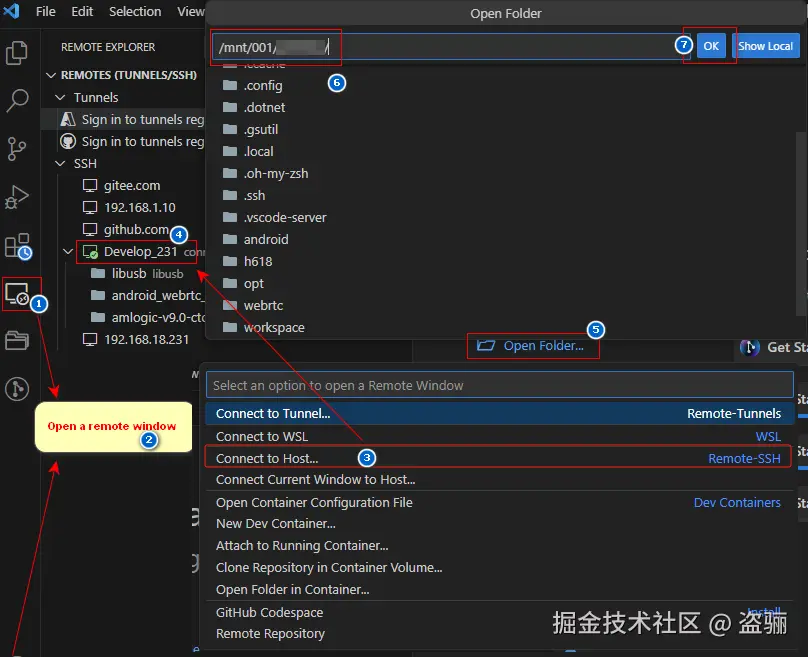This screenshot has height=657, width=808.
Task: Collapse the SSH group
Action: click(60, 163)
